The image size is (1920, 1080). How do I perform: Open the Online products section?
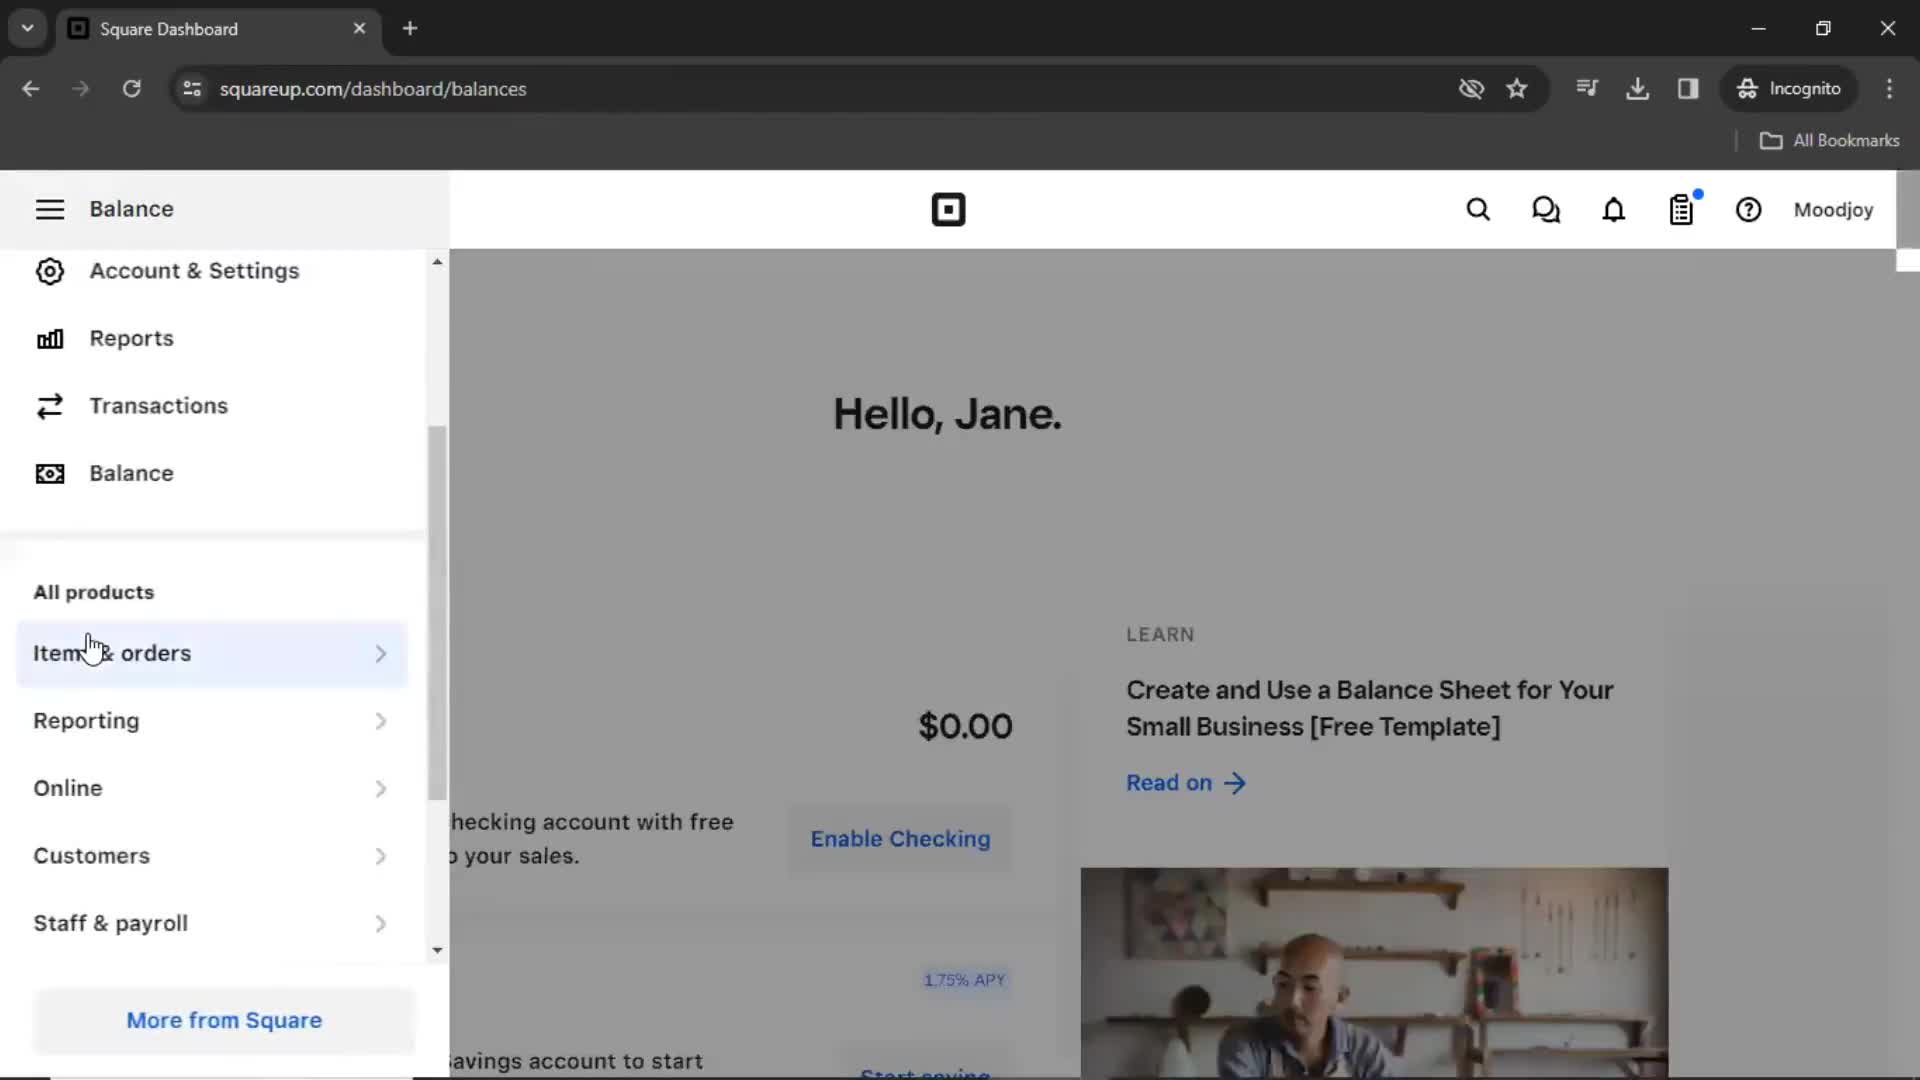67,789
